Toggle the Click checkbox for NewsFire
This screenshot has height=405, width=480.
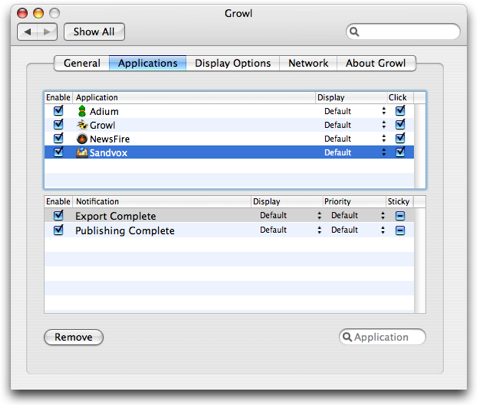tap(400, 138)
